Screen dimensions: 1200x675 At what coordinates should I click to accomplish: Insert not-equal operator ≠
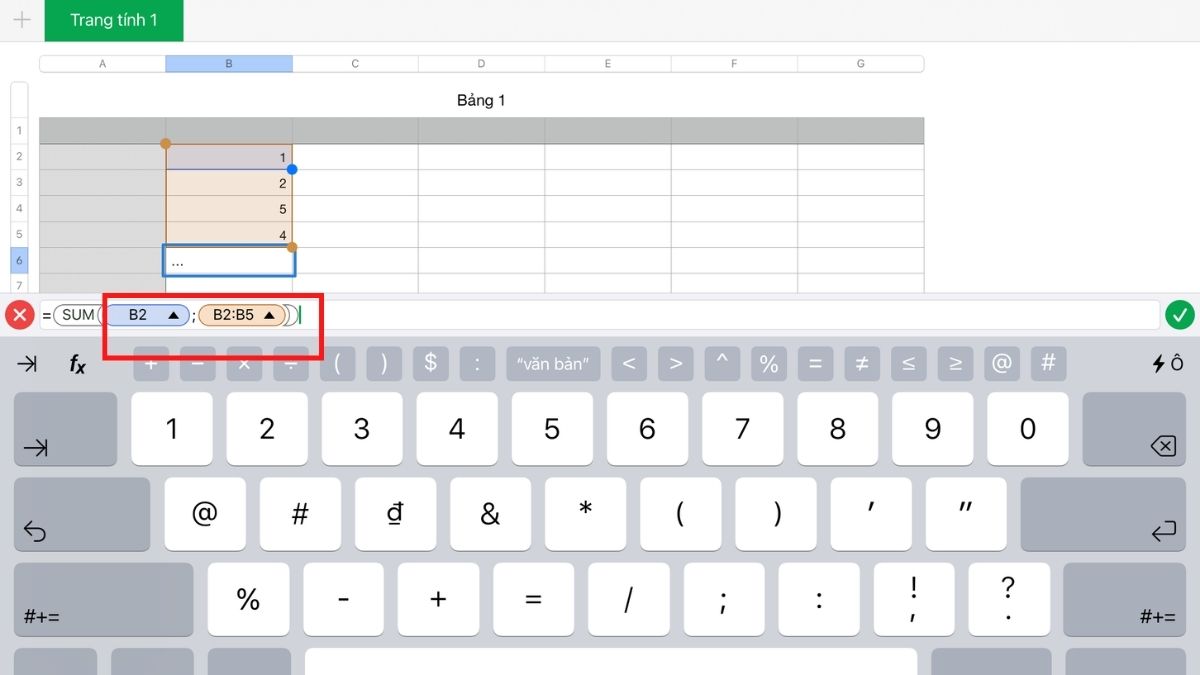[861, 364]
